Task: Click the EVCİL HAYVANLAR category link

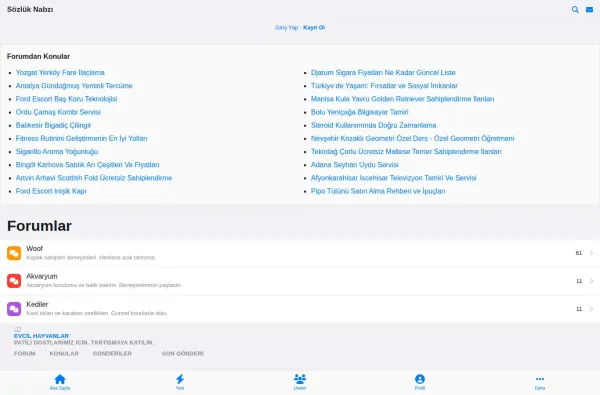Action: pos(41,336)
